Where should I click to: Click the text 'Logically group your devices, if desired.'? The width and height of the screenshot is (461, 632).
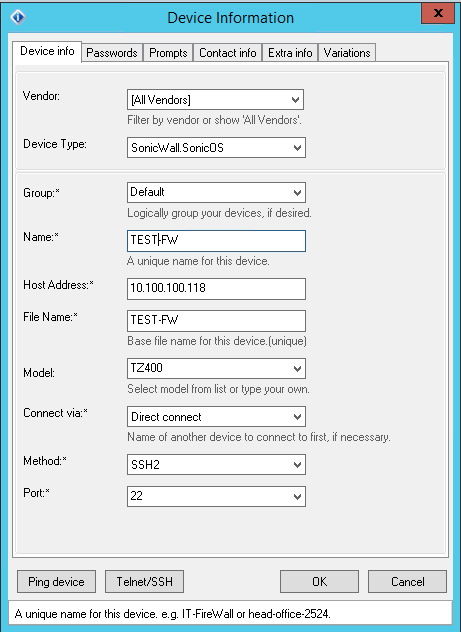[x=219, y=213]
